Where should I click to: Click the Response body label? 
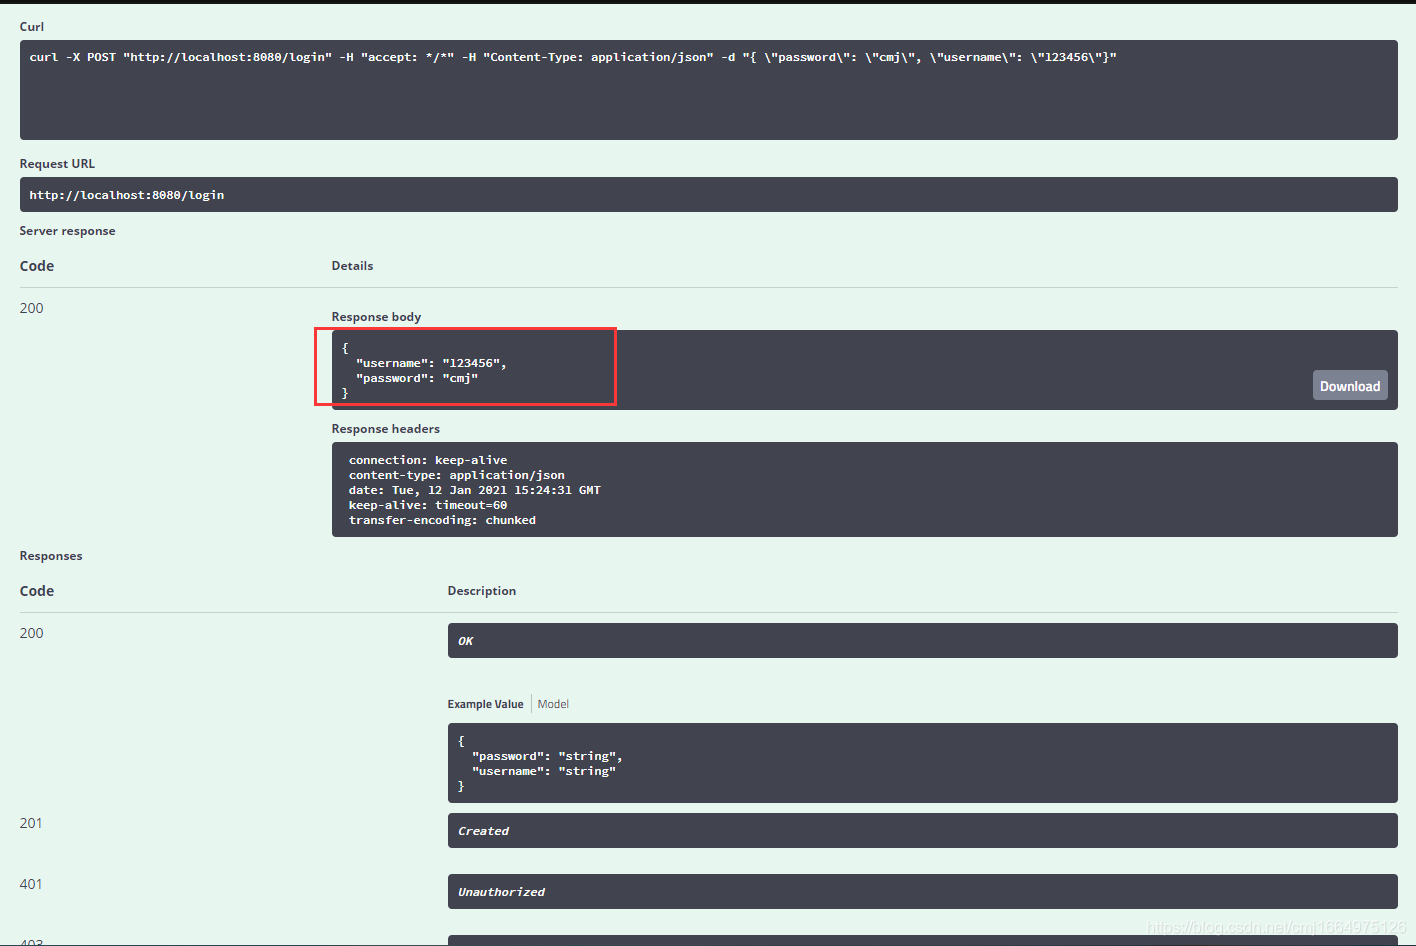(x=376, y=317)
